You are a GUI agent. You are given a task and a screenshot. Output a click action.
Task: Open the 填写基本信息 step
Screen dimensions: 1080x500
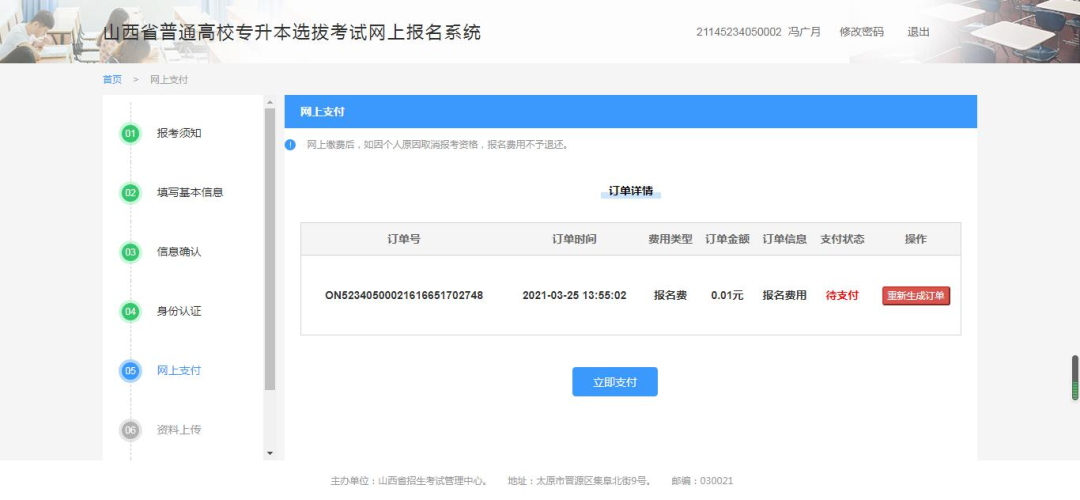[190, 192]
